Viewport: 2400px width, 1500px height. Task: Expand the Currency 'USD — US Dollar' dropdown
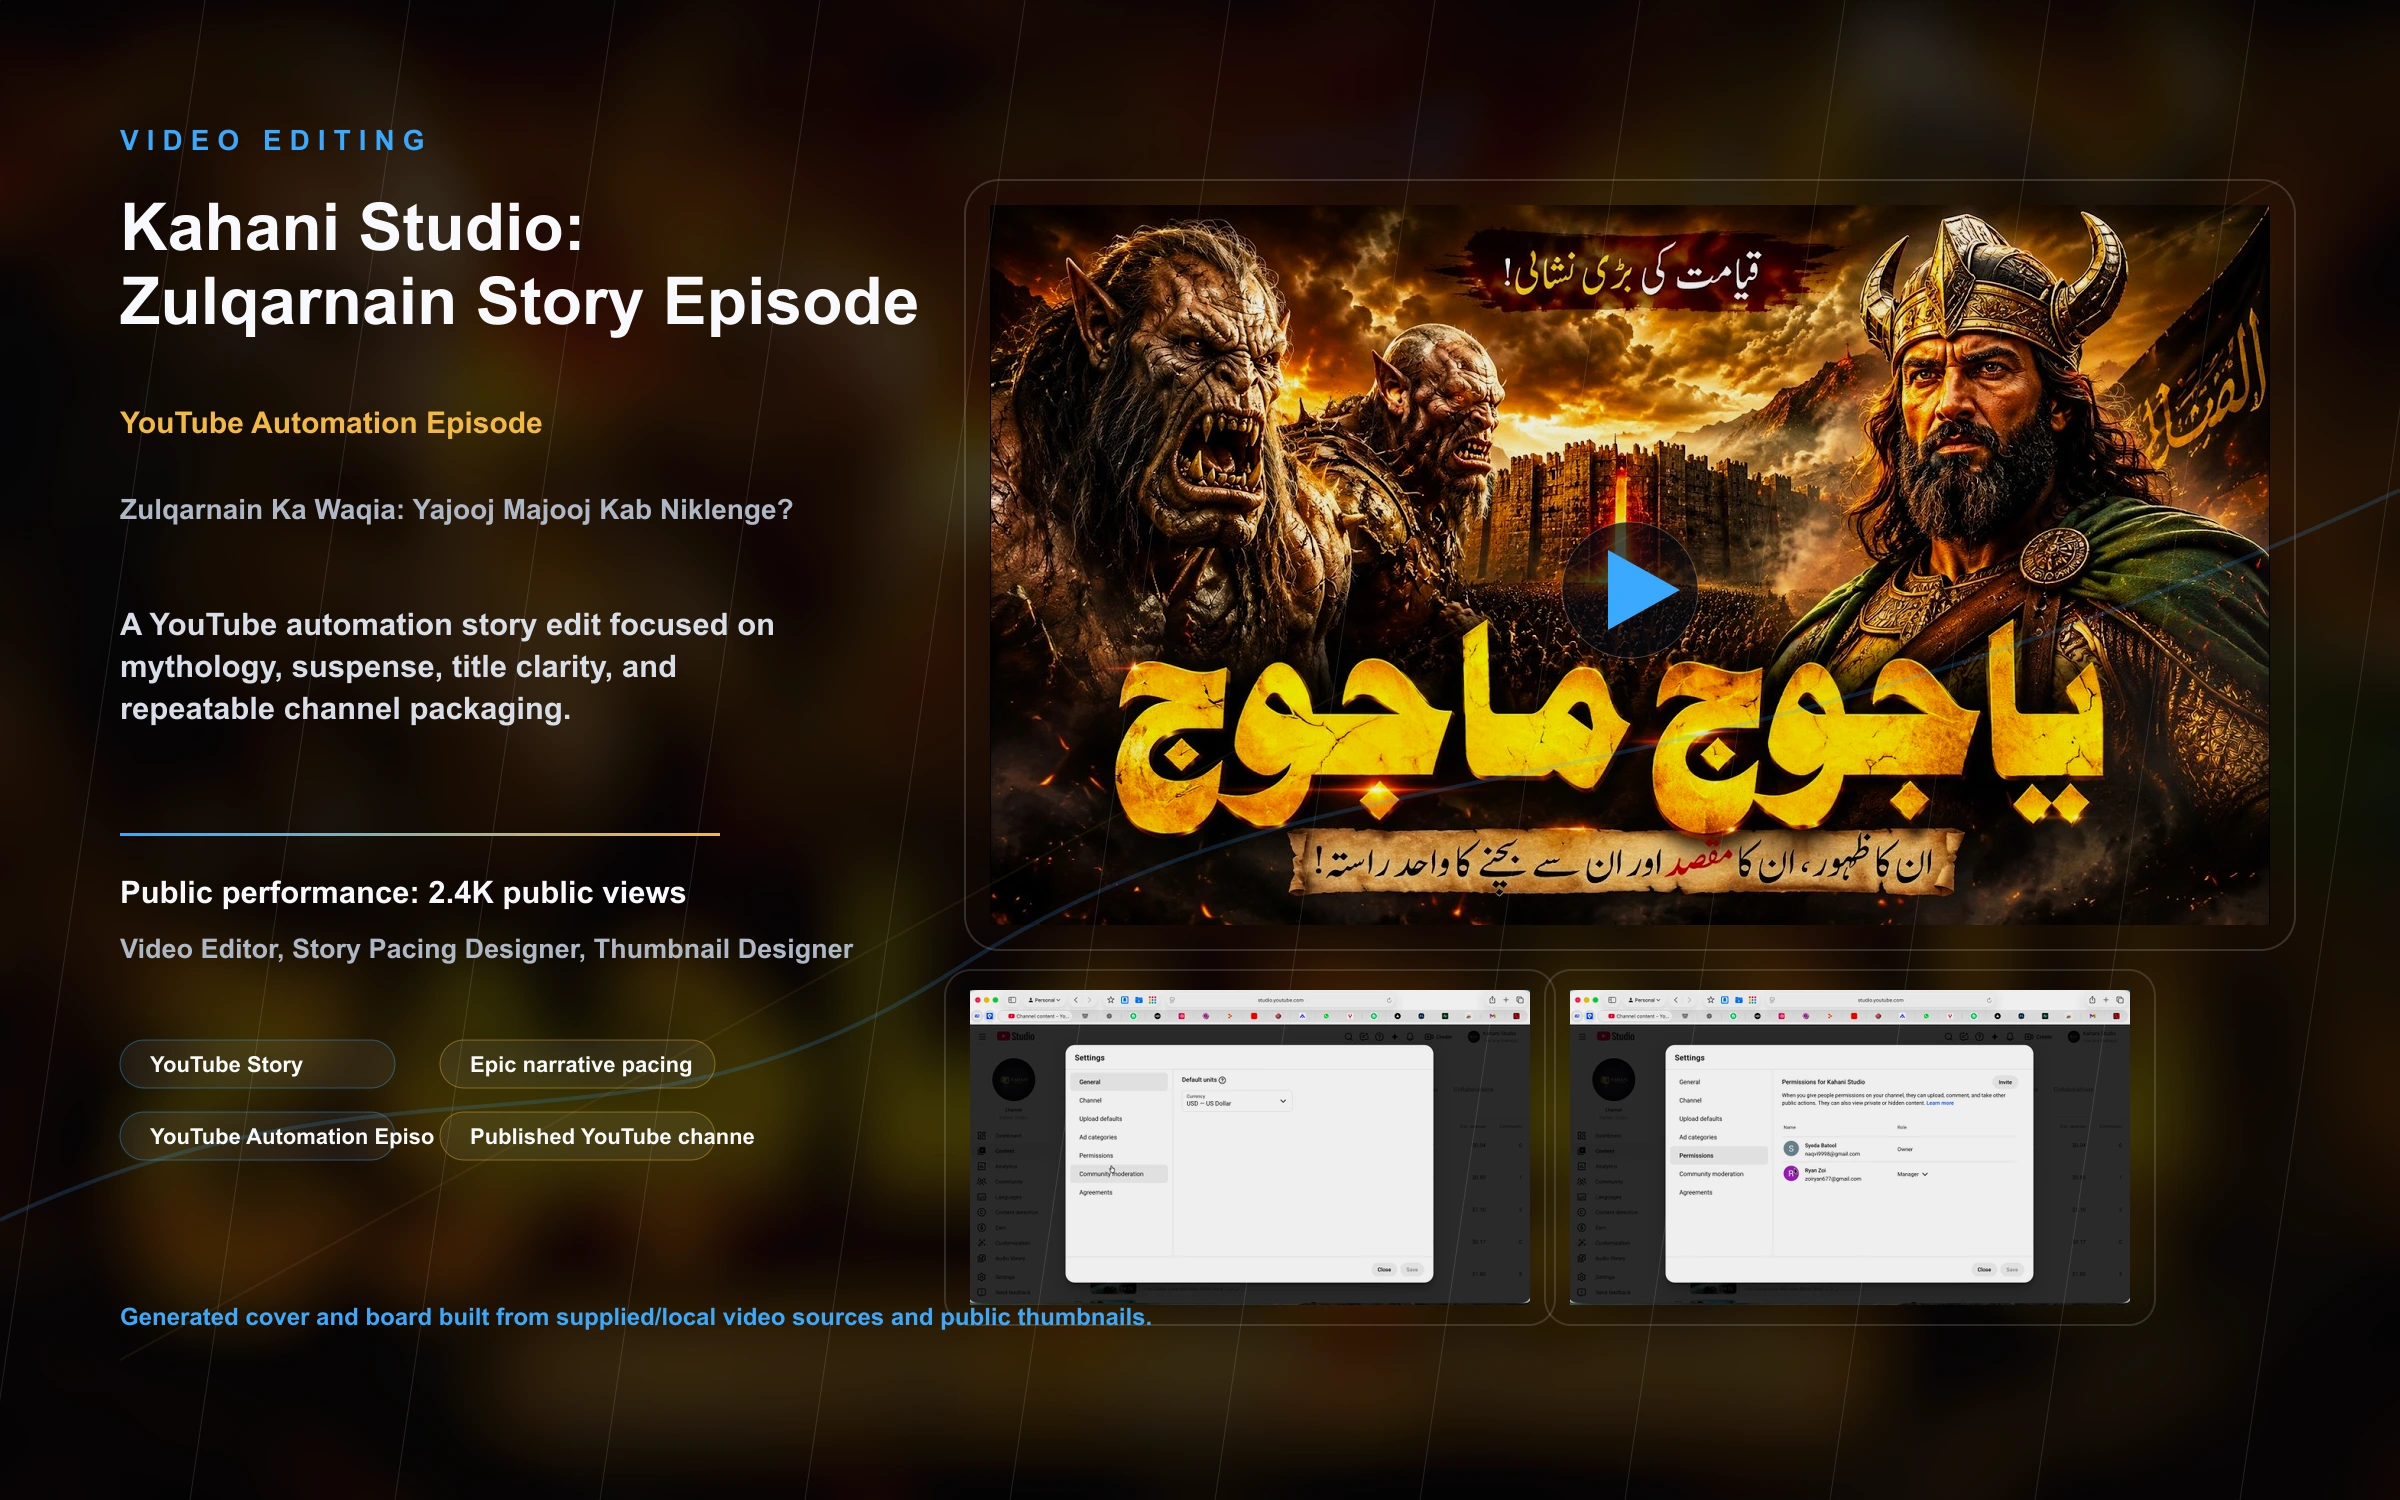click(1236, 1100)
